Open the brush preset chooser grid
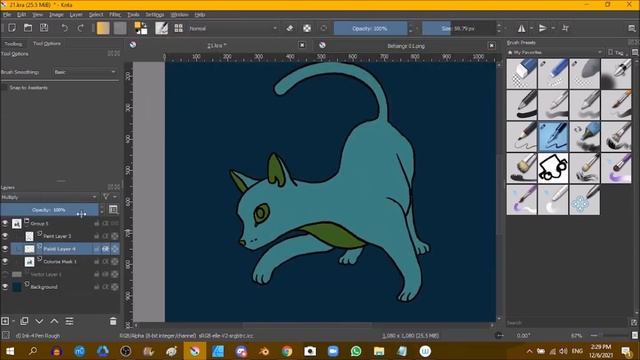The width and height of the screenshot is (640, 360). pyautogui.click(x=178, y=28)
